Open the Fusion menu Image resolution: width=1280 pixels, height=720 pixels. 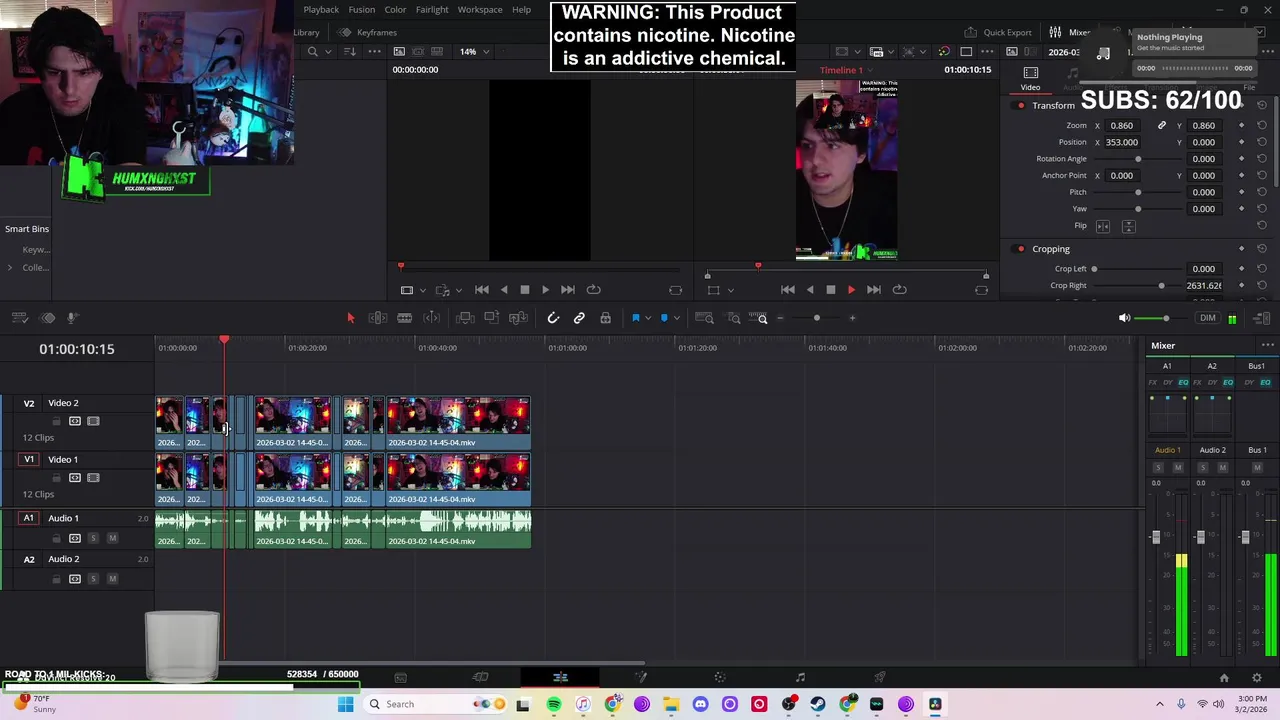(x=362, y=9)
